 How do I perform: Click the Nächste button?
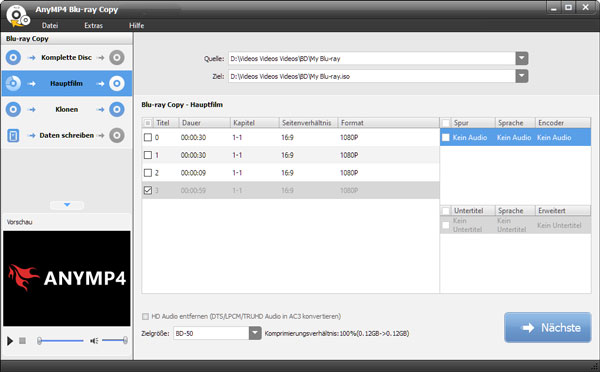point(548,327)
